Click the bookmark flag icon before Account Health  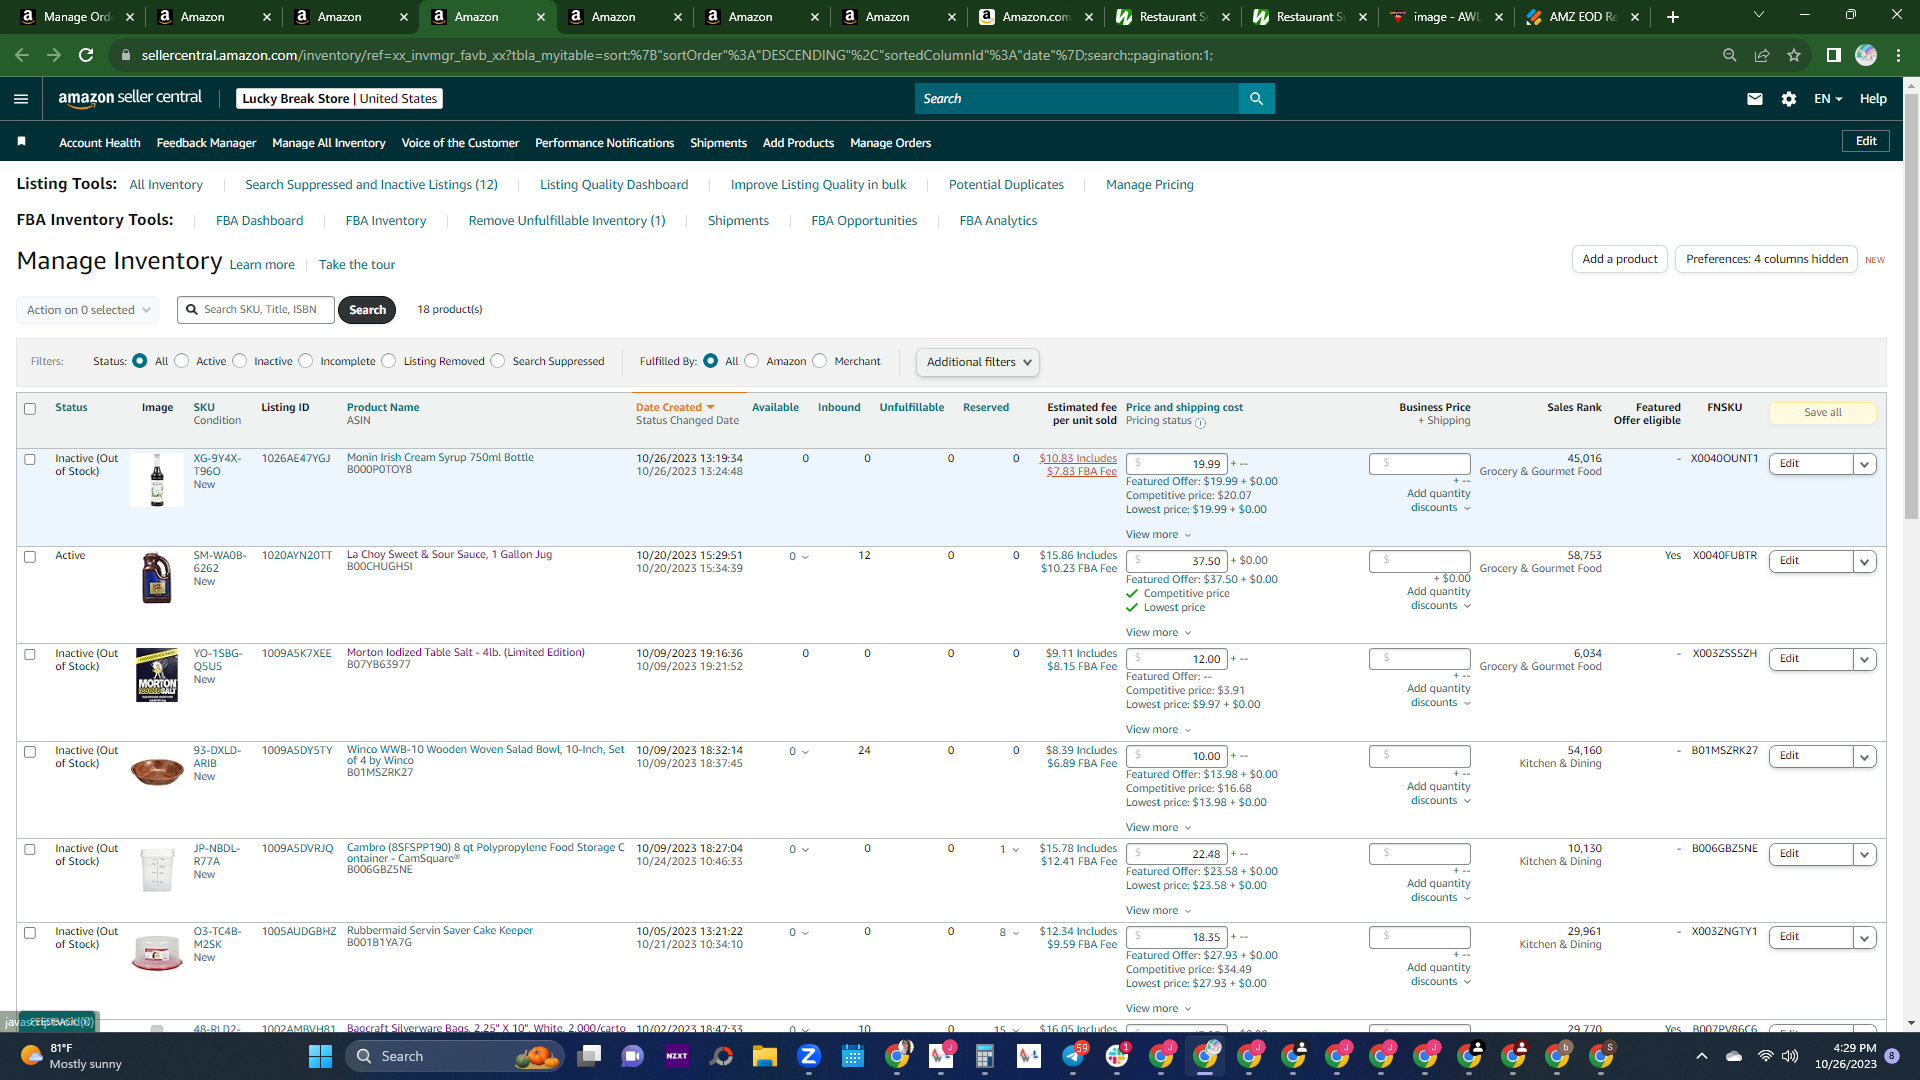coord(21,142)
